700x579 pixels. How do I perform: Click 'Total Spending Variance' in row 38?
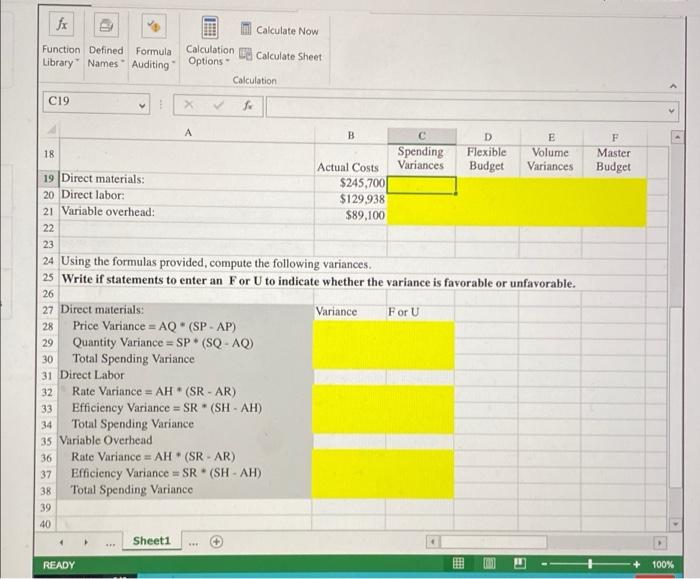coord(132,490)
